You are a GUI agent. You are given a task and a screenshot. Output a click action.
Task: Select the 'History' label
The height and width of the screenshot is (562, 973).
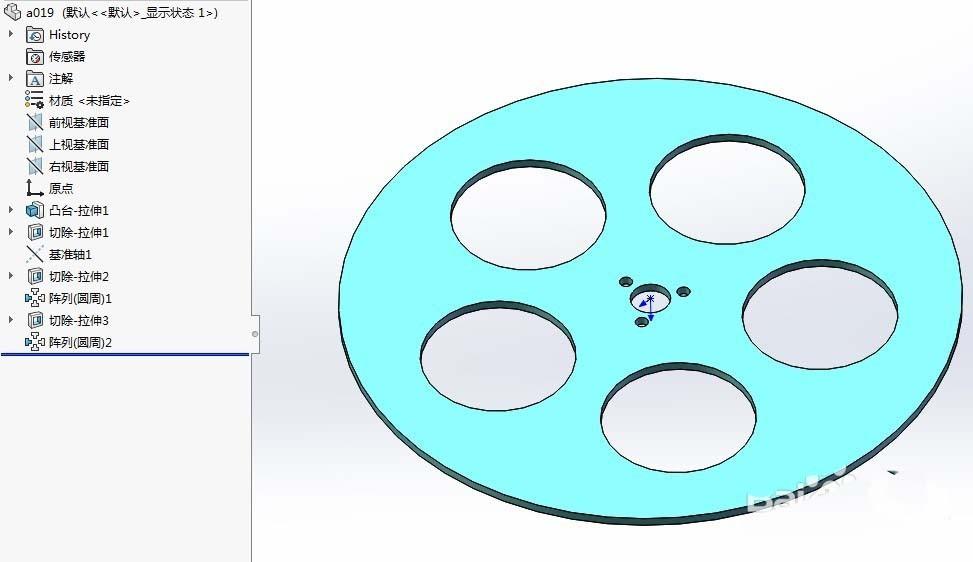(x=70, y=35)
